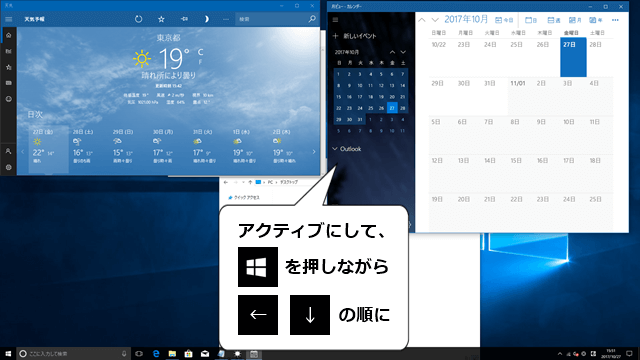Click up arrow in File Explorer window
640x360 pixels.
[250, 182]
